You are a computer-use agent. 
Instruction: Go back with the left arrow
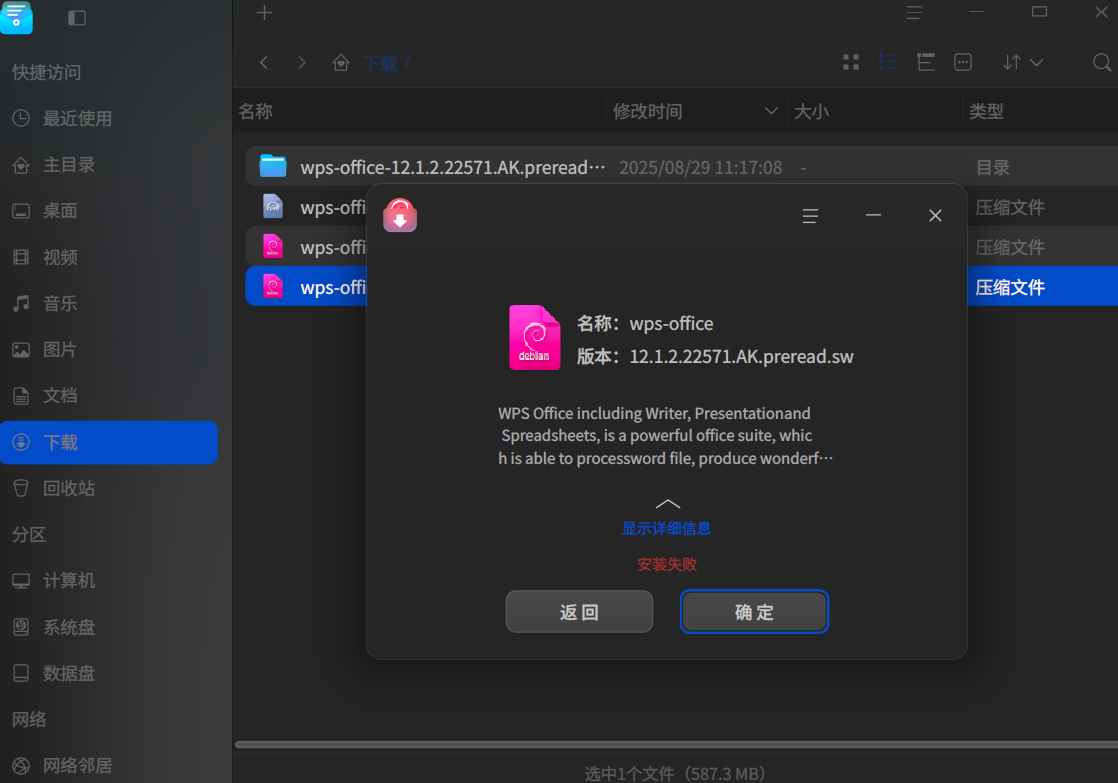[x=264, y=63]
